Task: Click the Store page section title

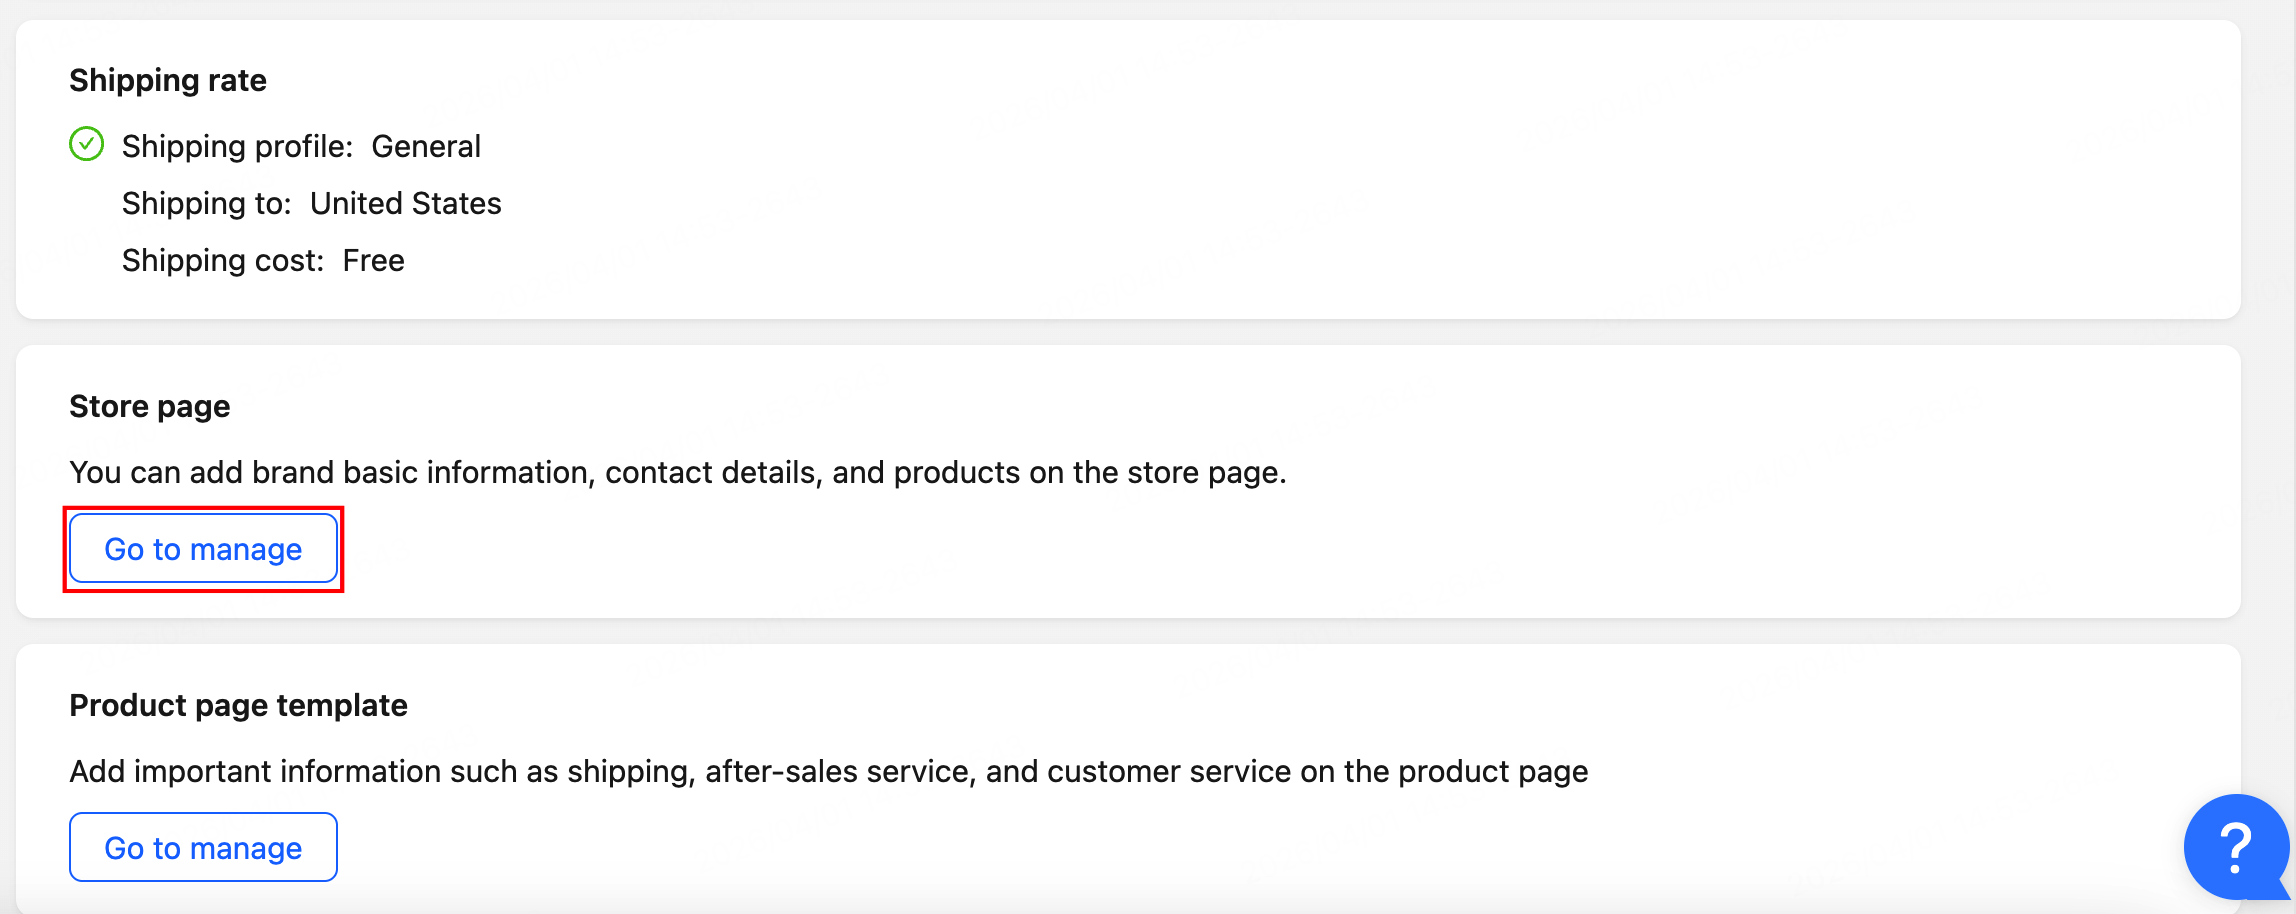Action: [150, 406]
